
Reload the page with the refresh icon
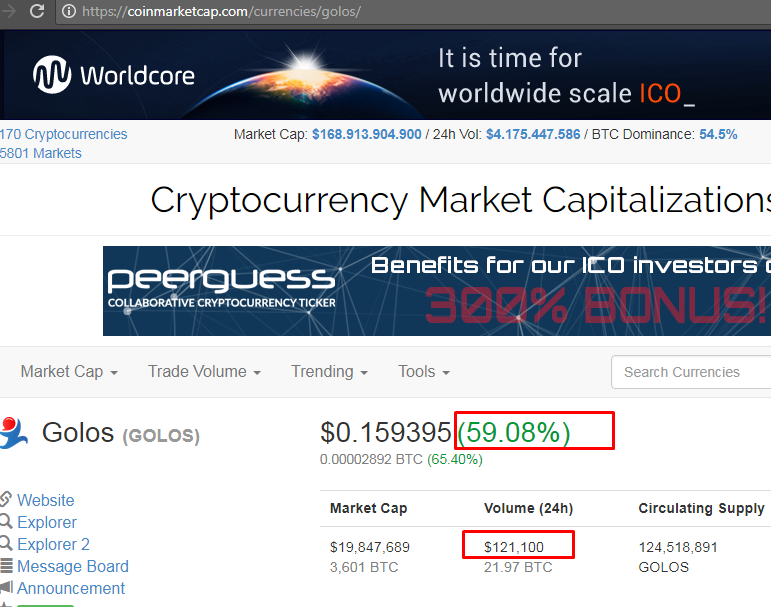coord(37,11)
